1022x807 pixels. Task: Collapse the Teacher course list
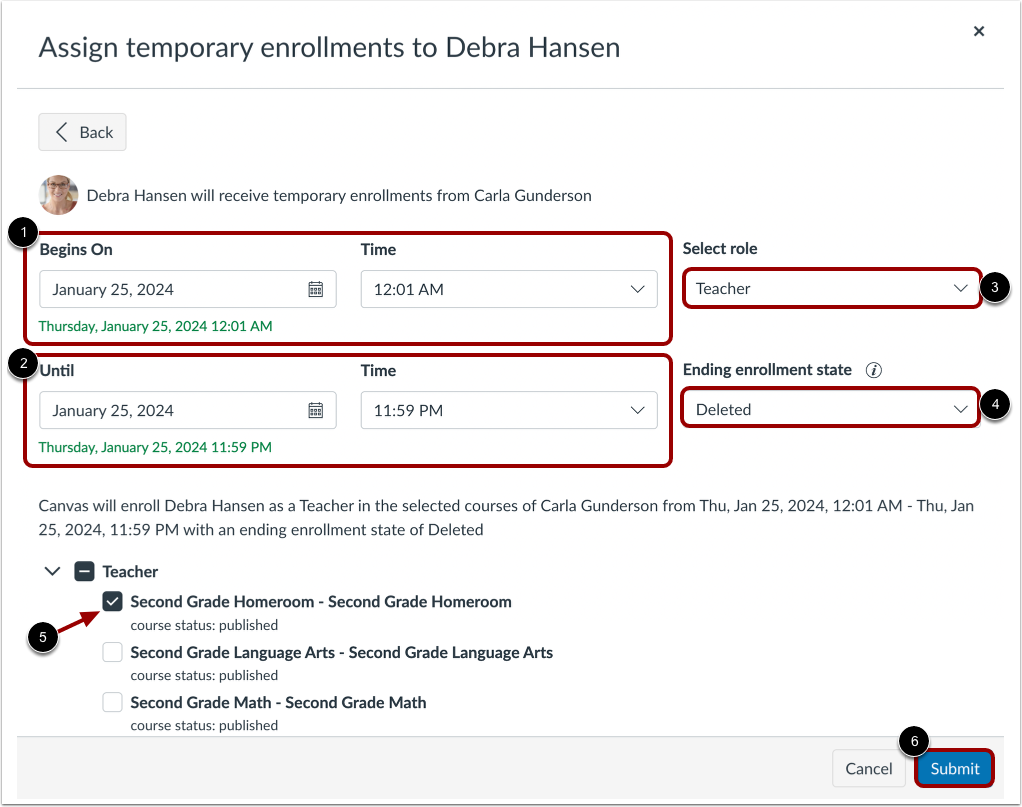(x=52, y=571)
